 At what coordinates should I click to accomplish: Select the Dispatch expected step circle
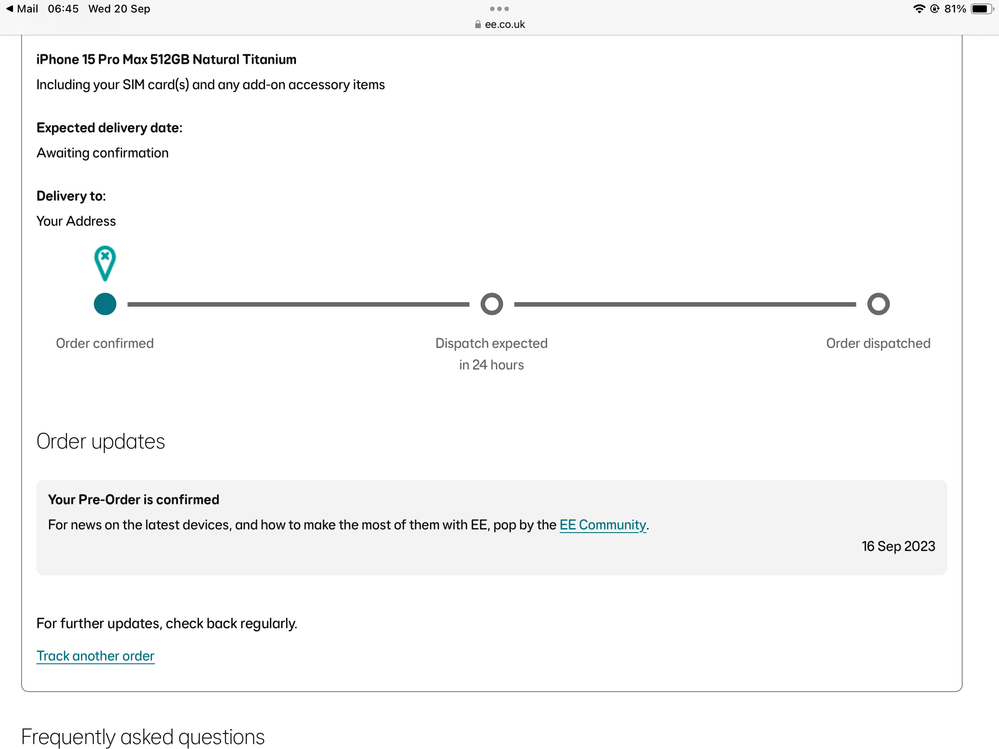point(491,304)
